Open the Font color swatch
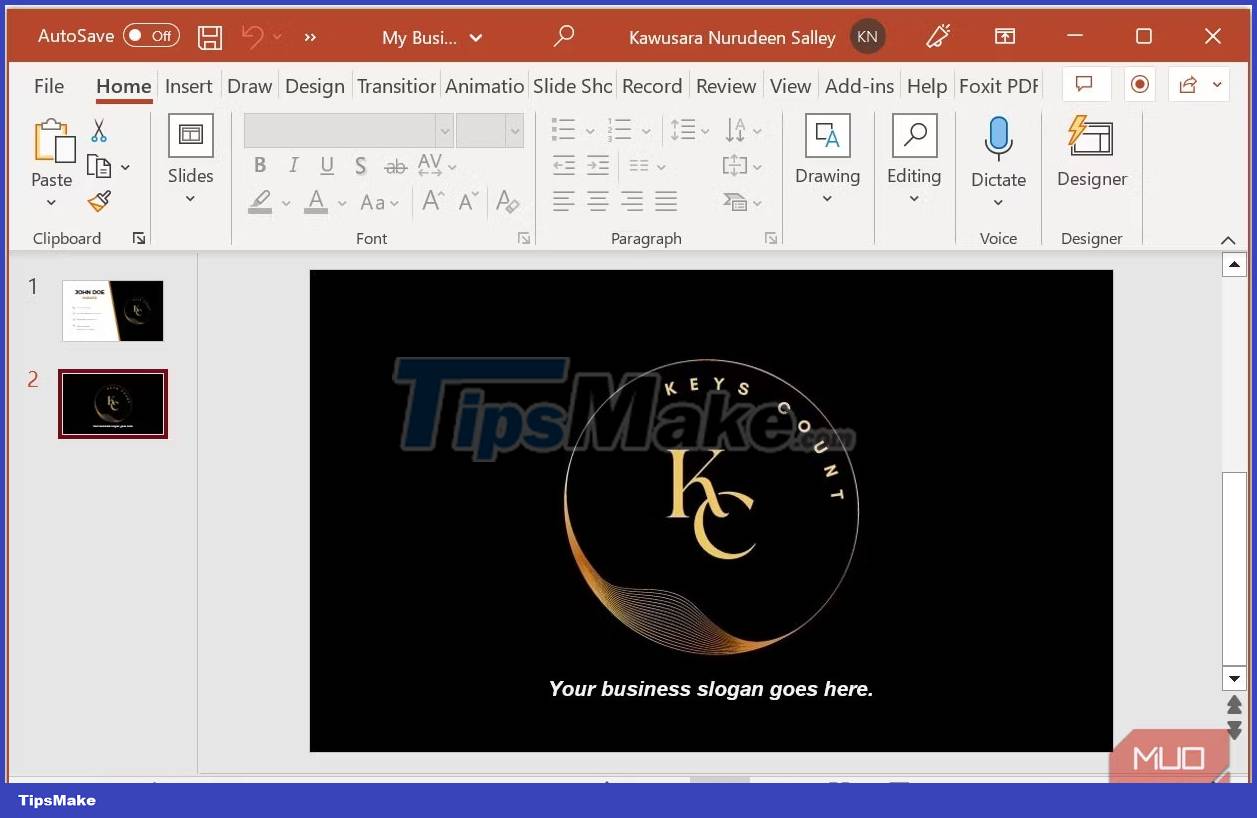 (318, 202)
